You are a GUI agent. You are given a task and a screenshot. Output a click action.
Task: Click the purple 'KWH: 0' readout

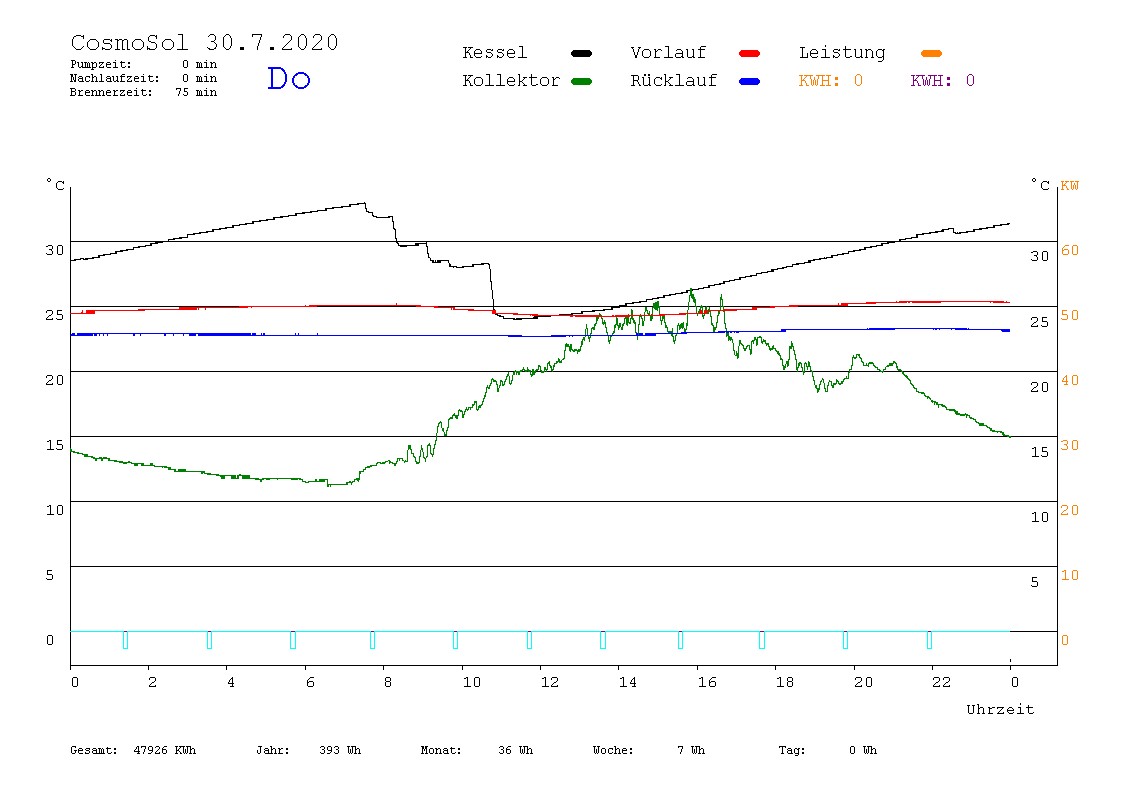click(943, 81)
